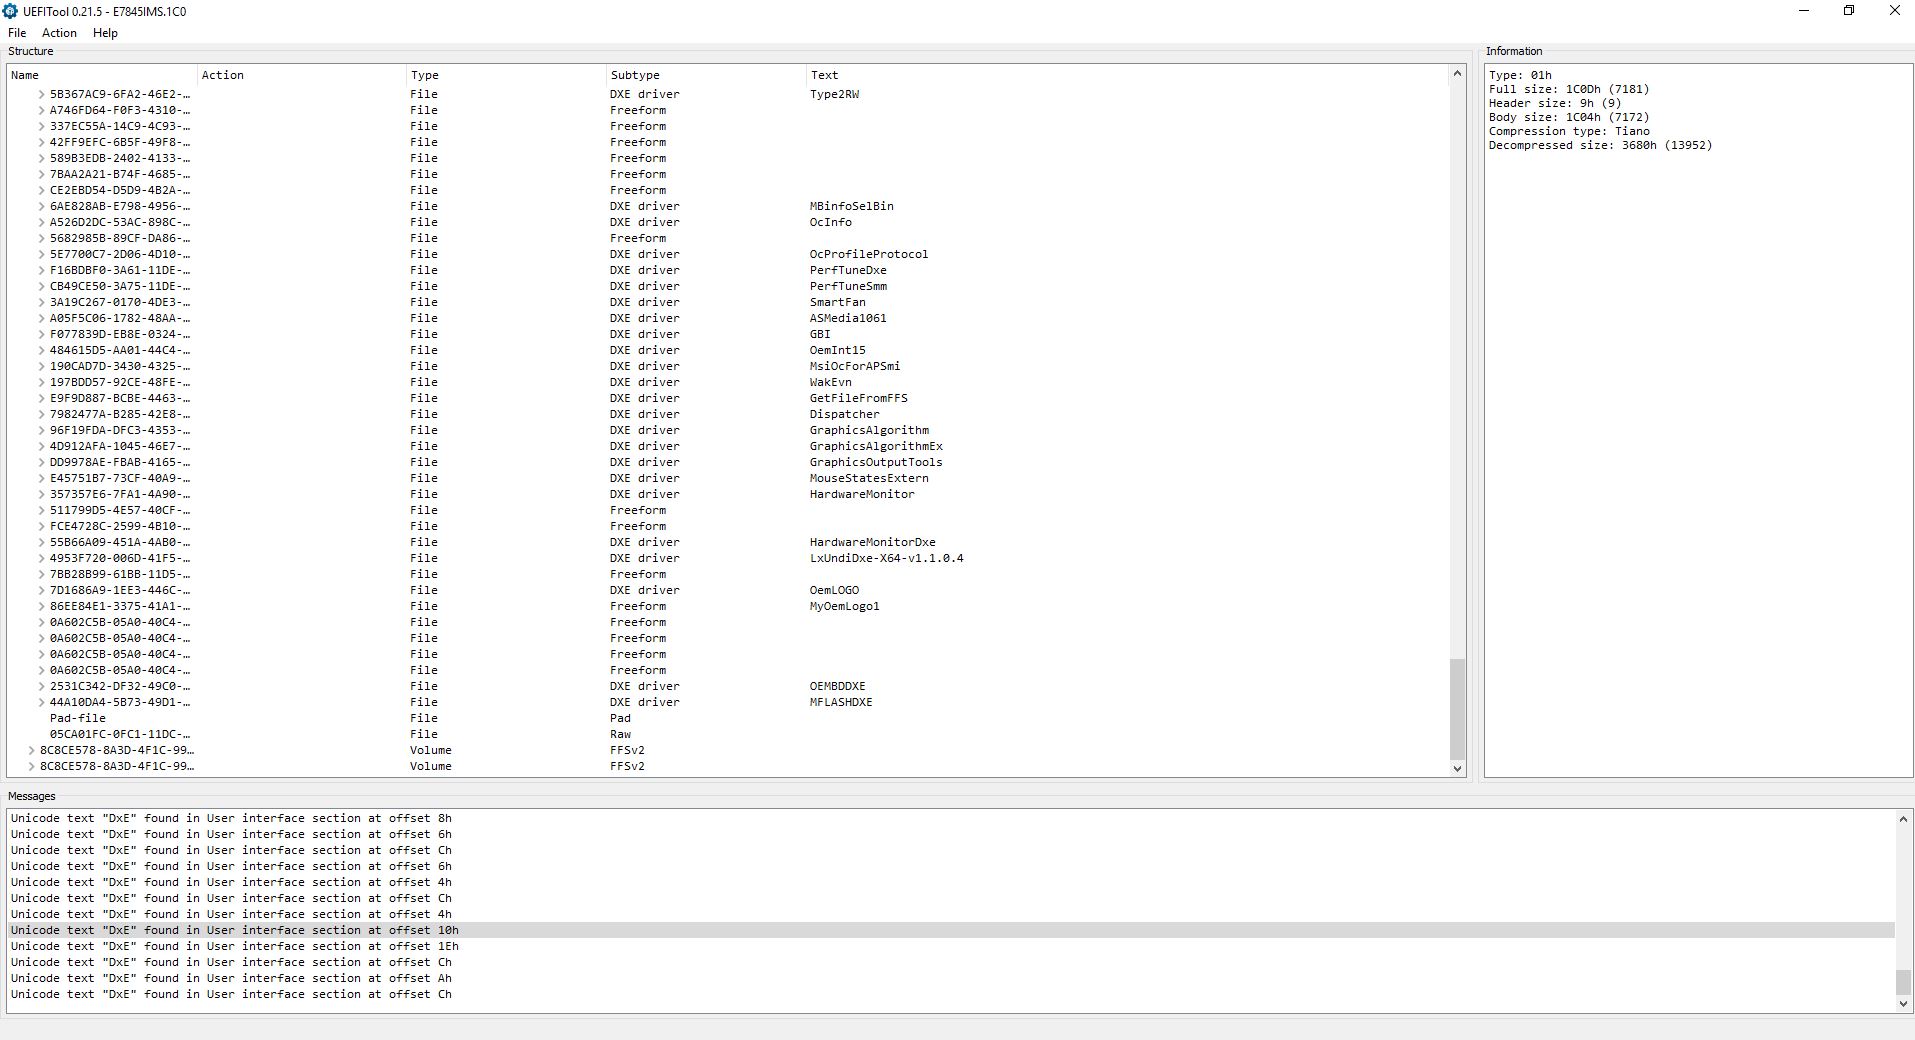Click message with offset 1Eh
The width and height of the screenshot is (1915, 1040).
(951, 946)
